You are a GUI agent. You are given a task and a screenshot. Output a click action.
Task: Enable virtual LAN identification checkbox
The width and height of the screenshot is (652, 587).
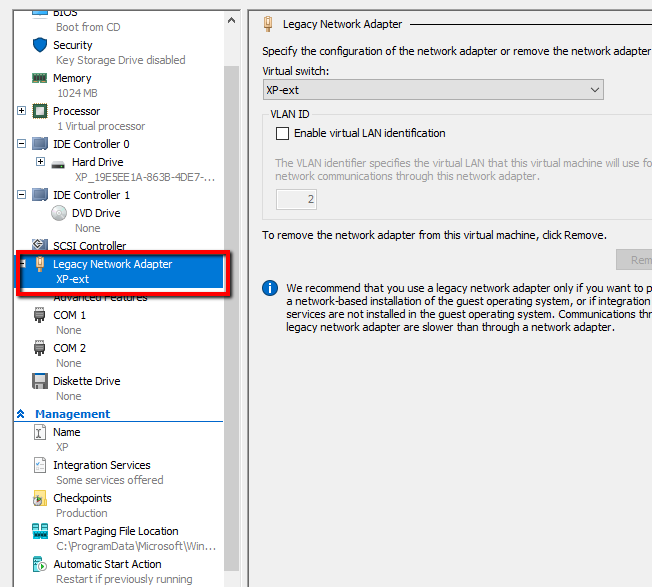click(x=282, y=133)
